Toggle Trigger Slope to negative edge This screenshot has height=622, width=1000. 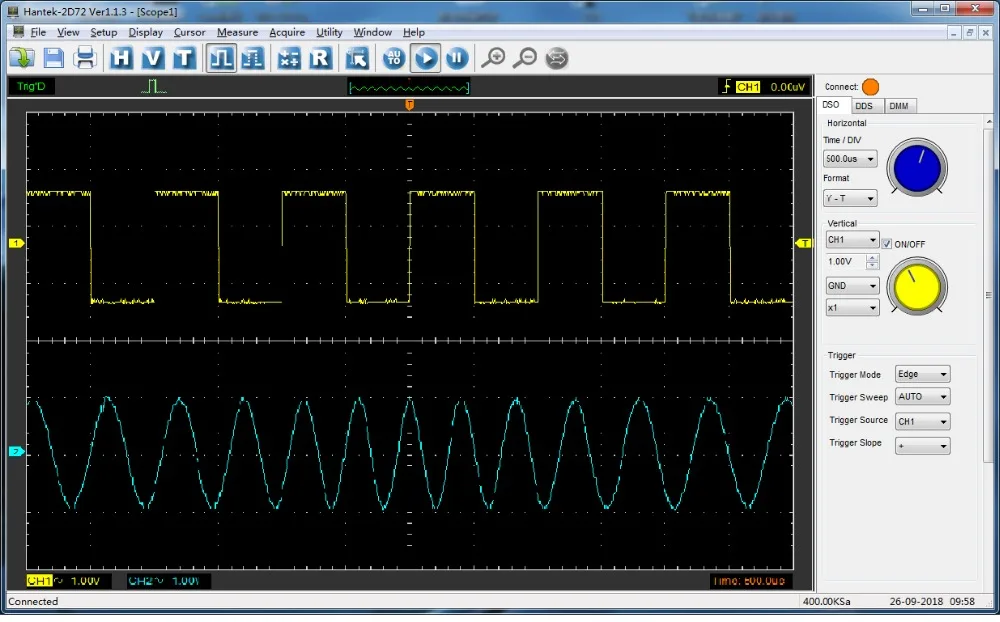pyautogui.click(x=921, y=444)
